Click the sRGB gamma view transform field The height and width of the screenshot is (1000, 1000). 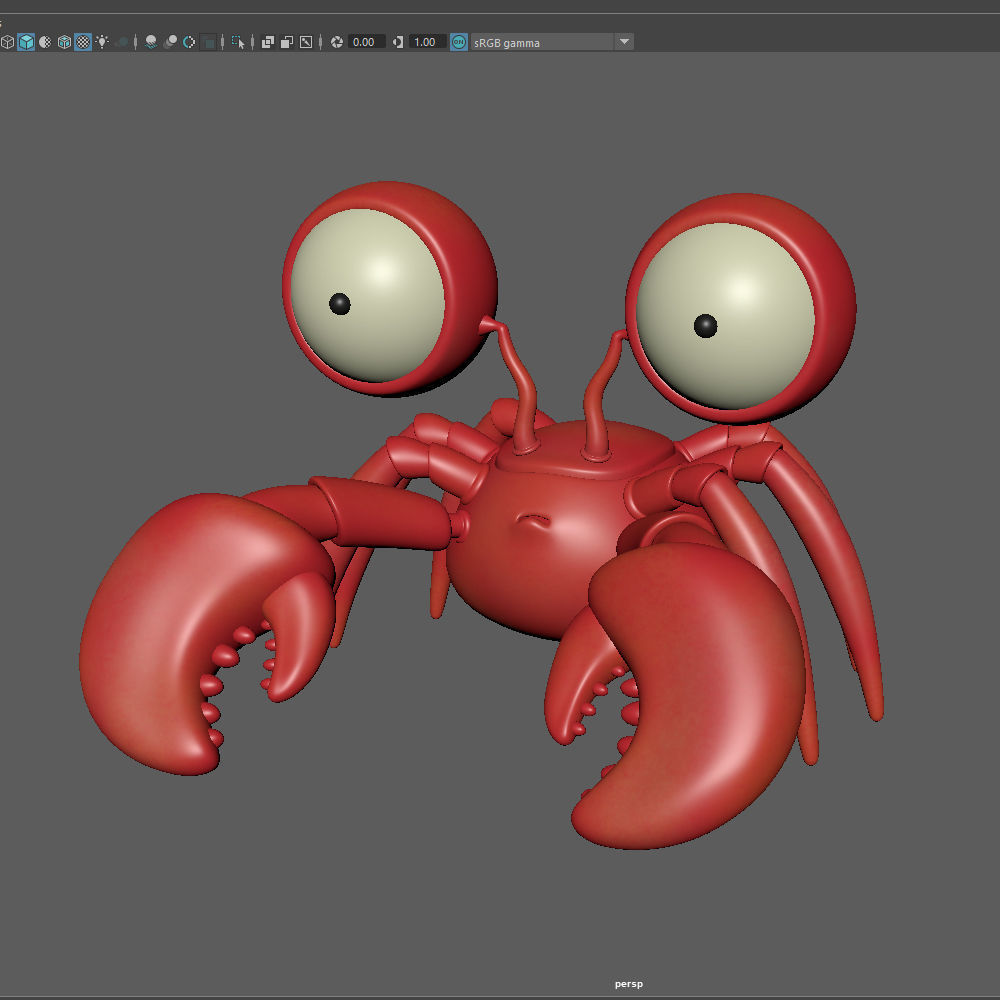click(x=541, y=43)
